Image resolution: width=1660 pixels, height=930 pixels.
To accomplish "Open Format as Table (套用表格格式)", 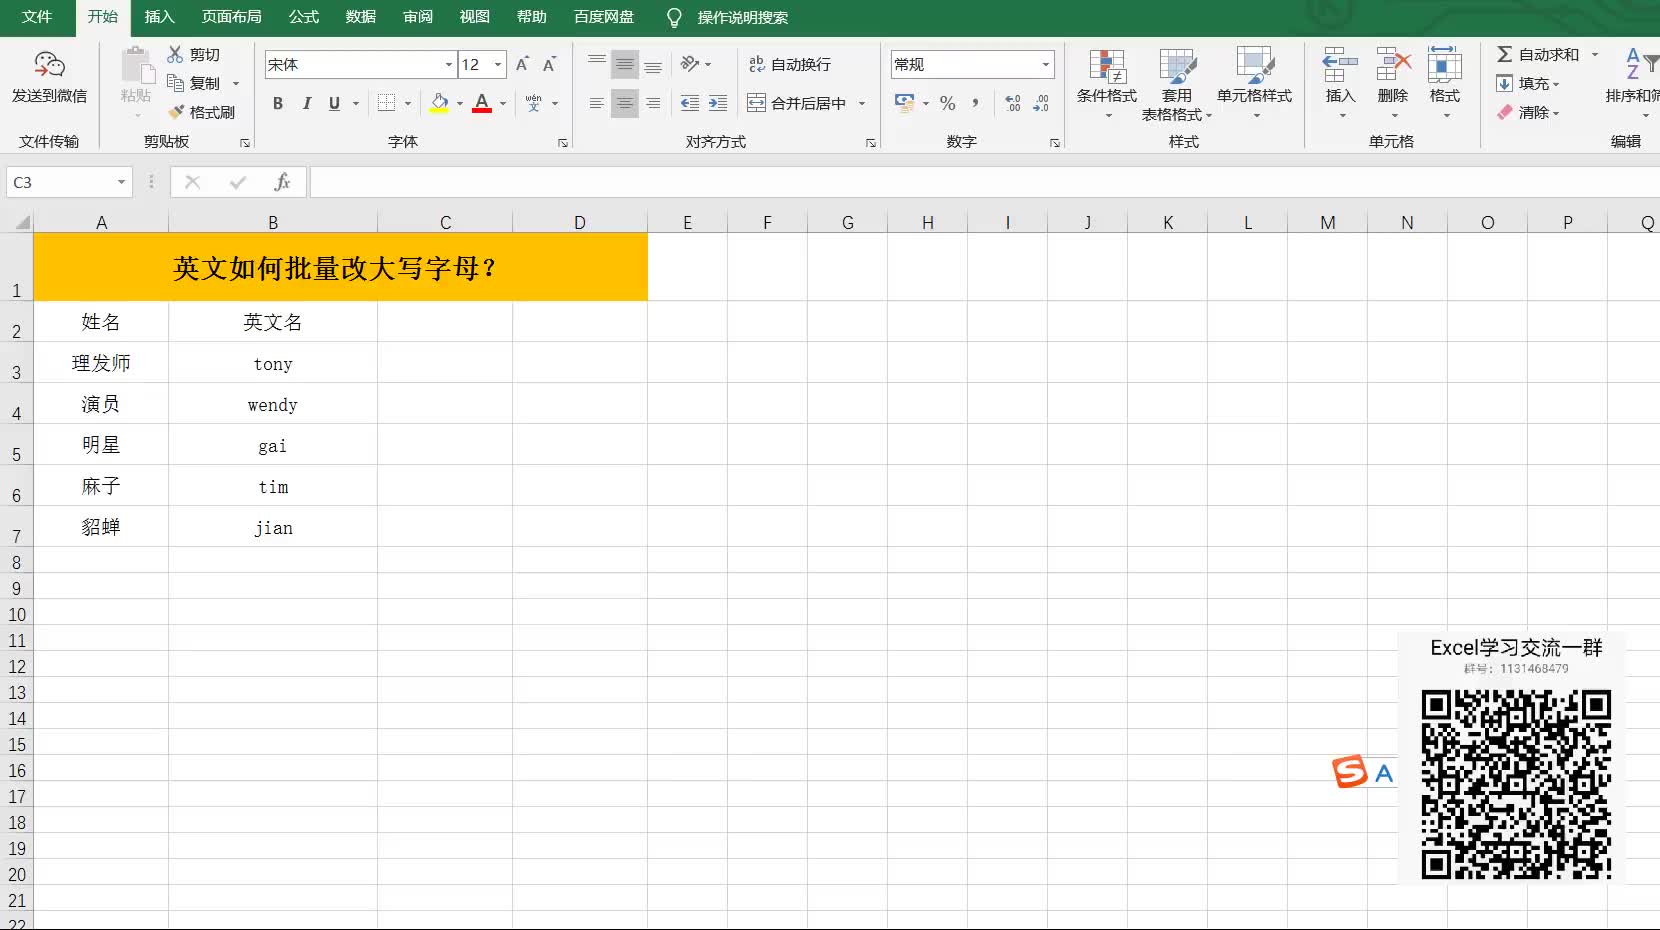I will pyautogui.click(x=1177, y=84).
